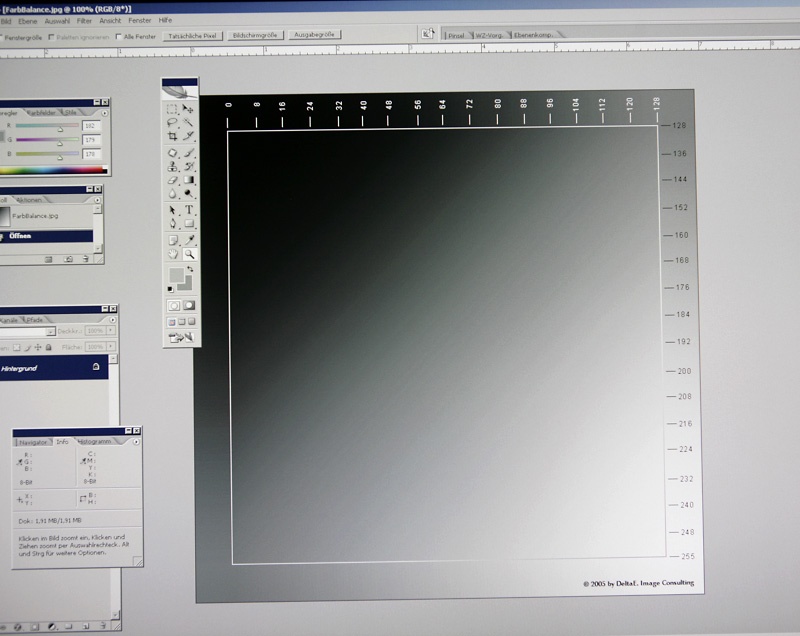Swap foreground and background colors
The width and height of the screenshot is (800, 636).
pyautogui.click(x=190, y=270)
